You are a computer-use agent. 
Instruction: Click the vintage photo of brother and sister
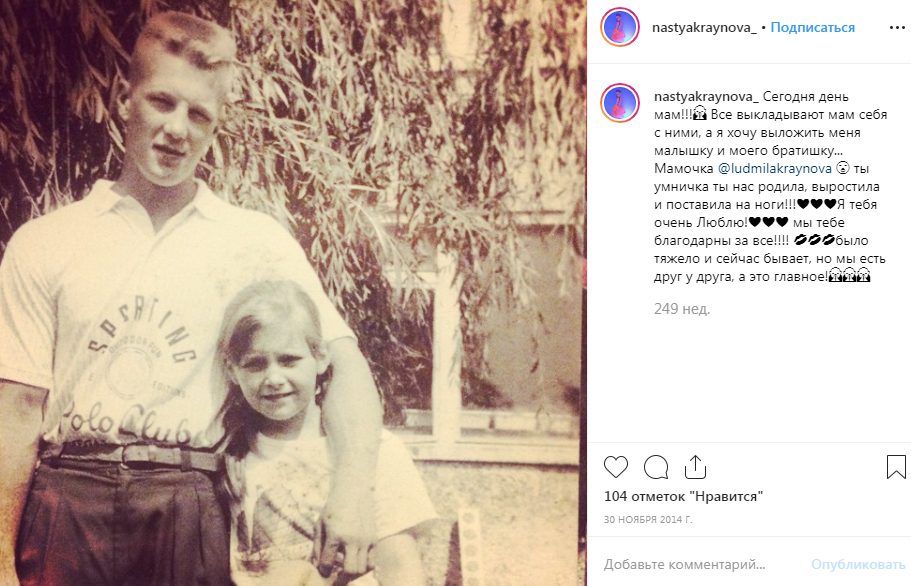[x=293, y=293]
